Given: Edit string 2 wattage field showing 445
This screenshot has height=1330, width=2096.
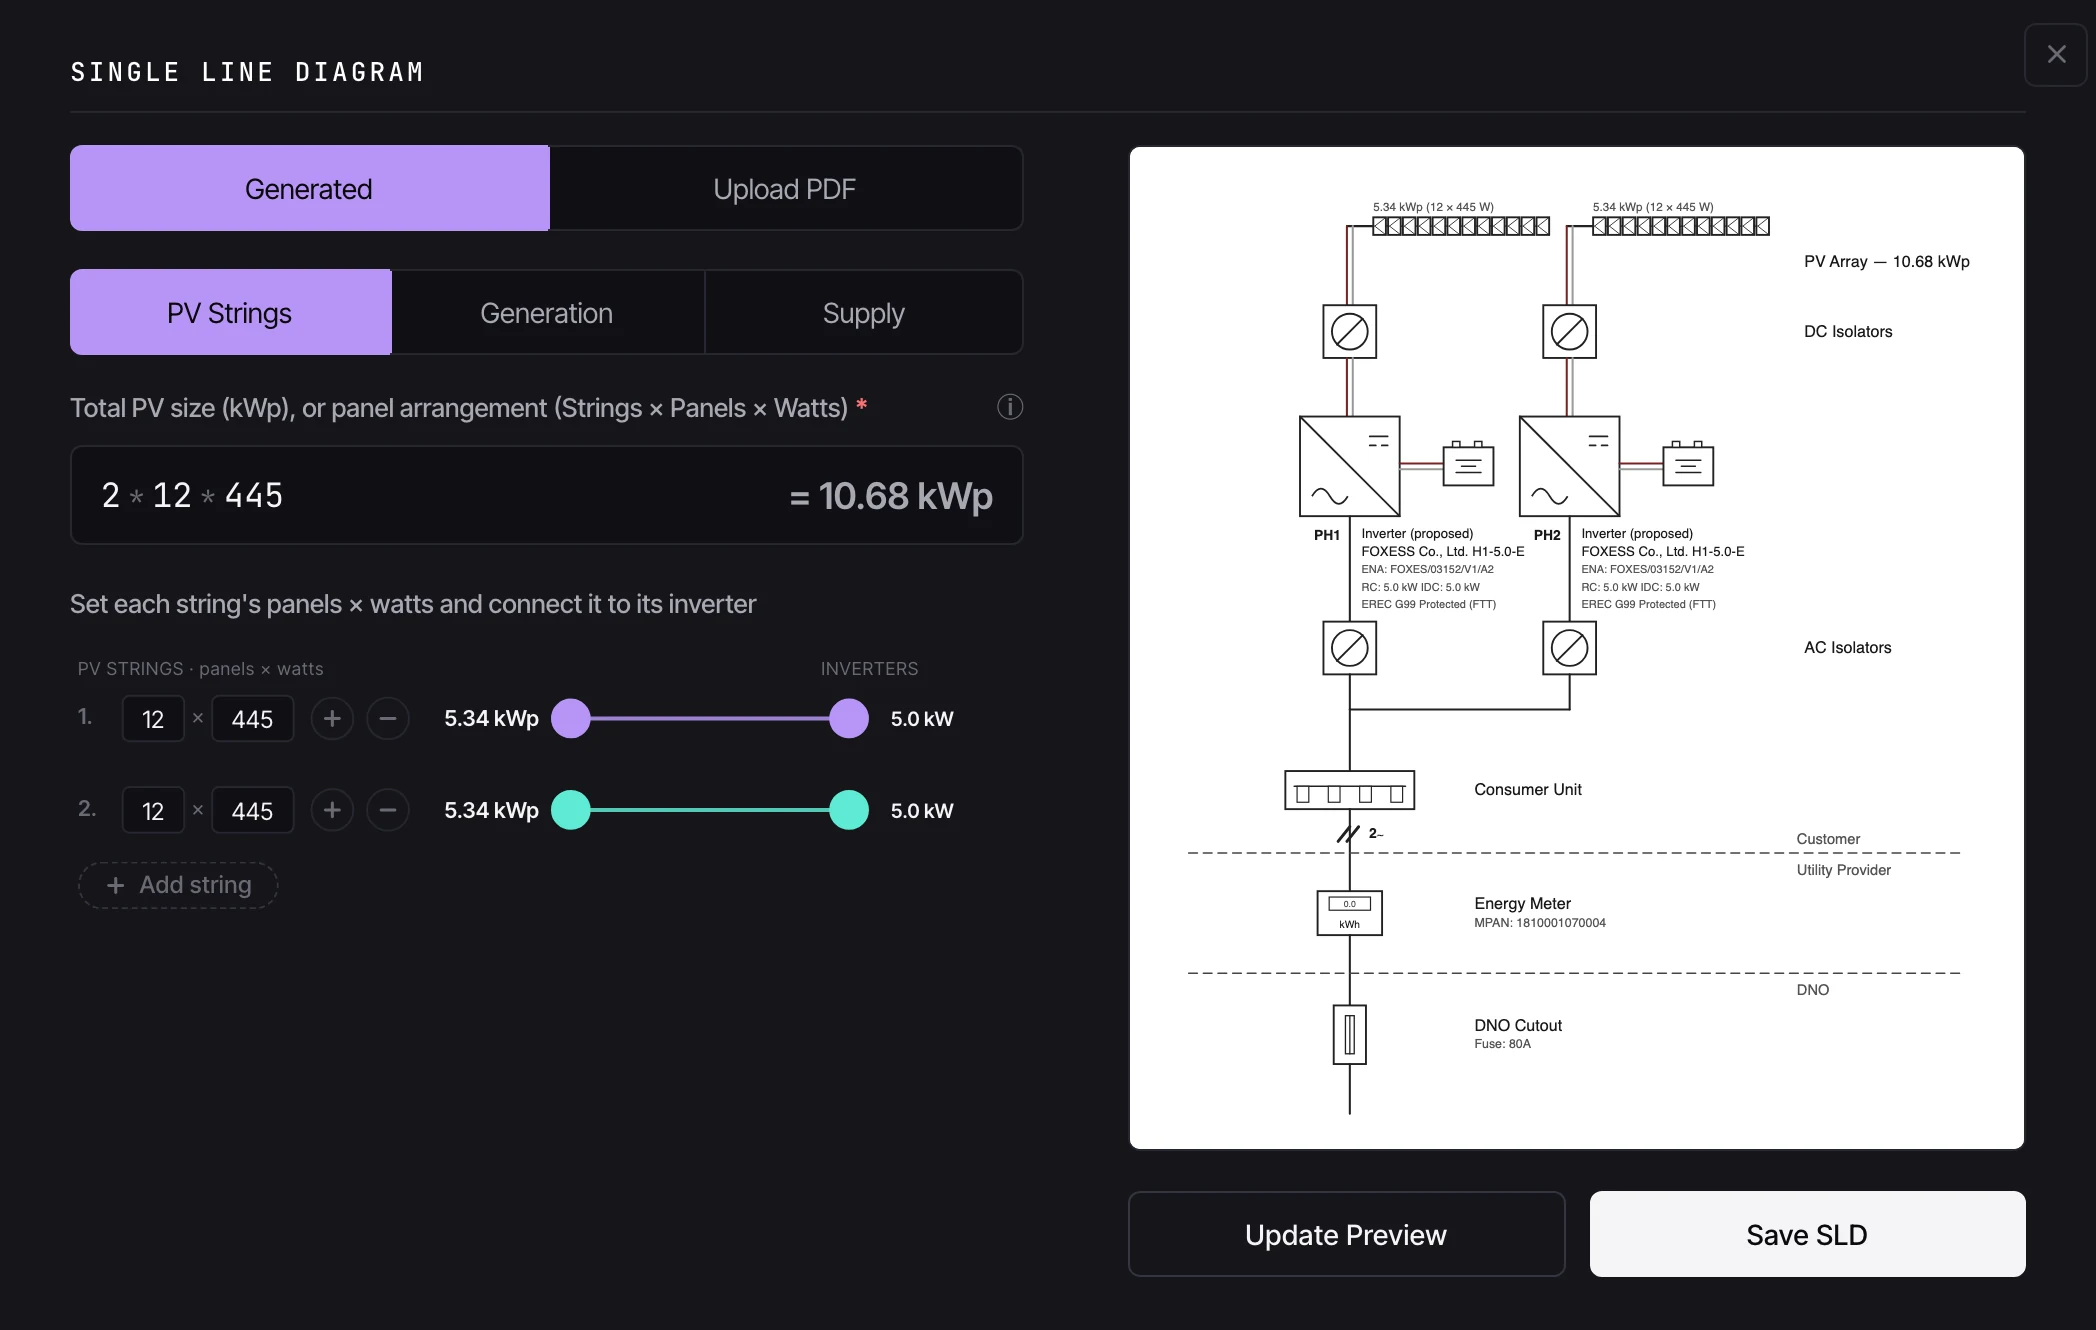Looking at the screenshot, I should pos(252,811).
